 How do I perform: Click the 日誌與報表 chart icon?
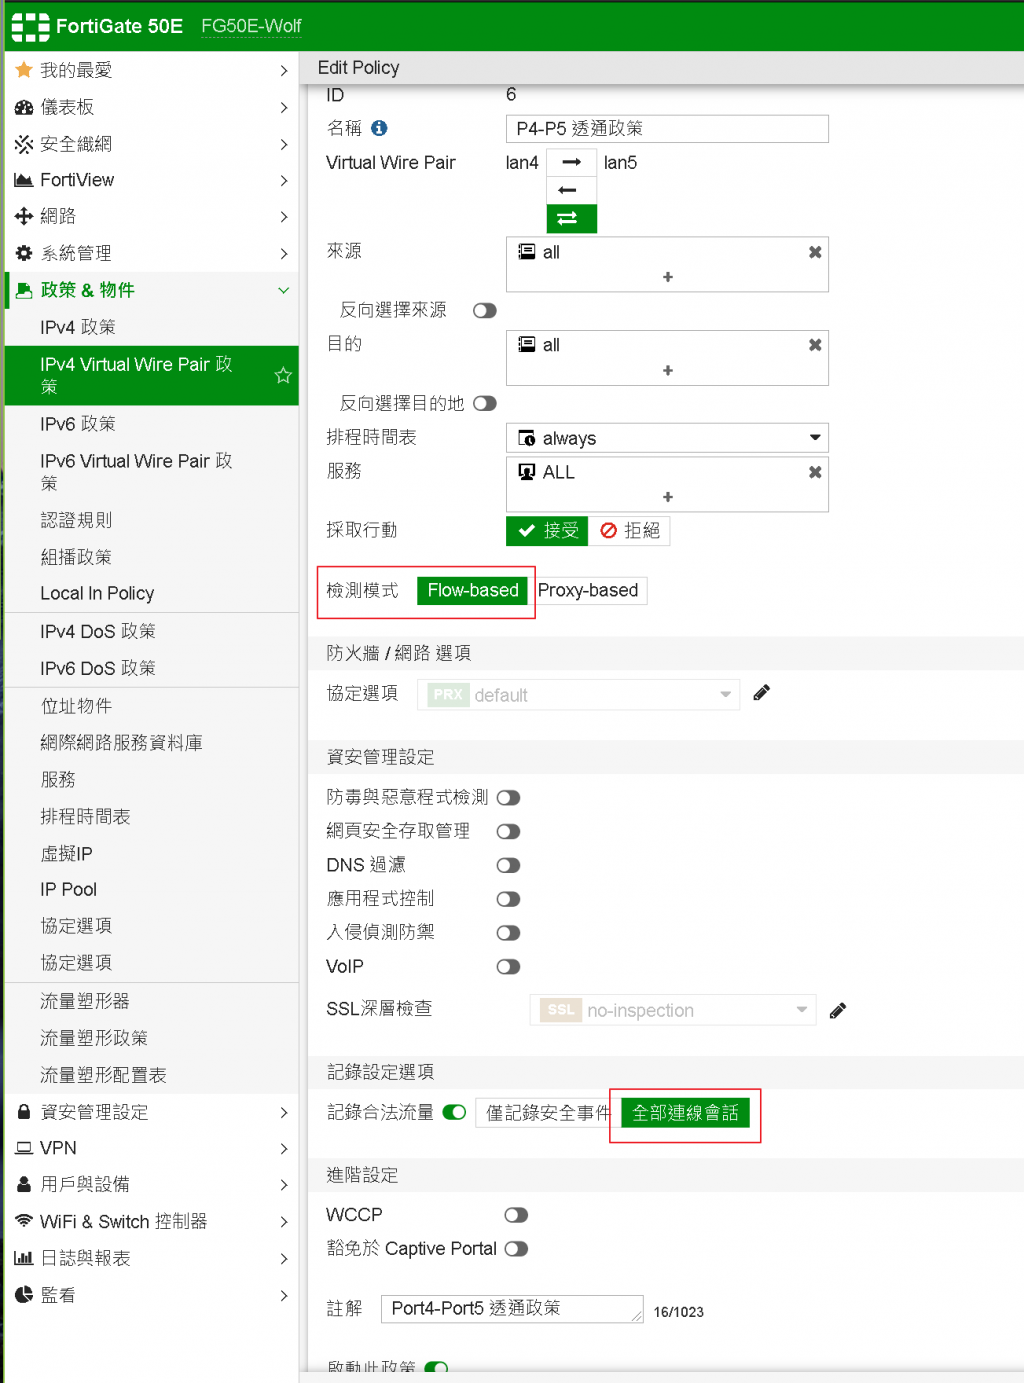pyautogui.click(x=24, y=1258)
